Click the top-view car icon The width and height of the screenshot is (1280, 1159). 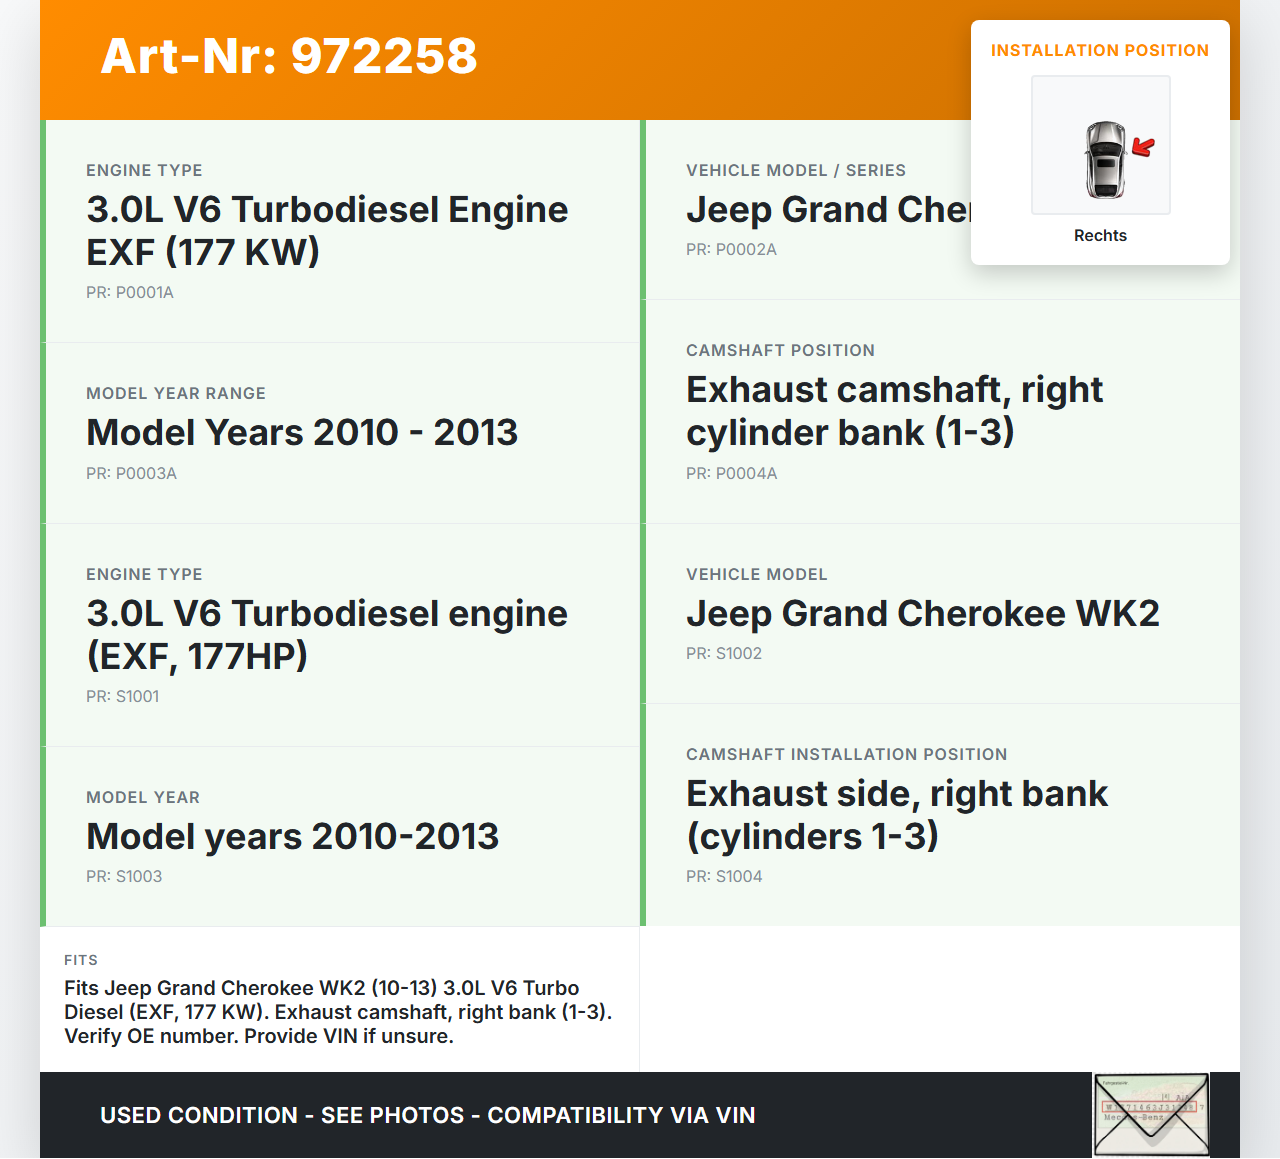tap(1104, 159)
